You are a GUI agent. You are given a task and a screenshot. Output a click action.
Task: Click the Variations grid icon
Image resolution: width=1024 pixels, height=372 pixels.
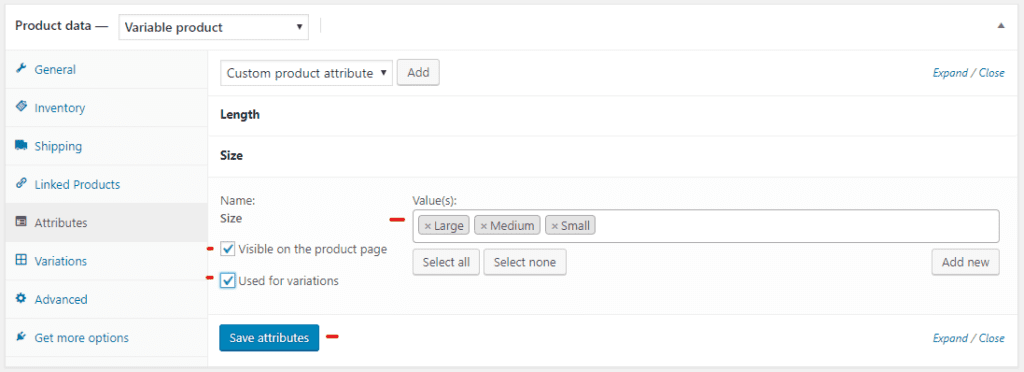[21, 260]
